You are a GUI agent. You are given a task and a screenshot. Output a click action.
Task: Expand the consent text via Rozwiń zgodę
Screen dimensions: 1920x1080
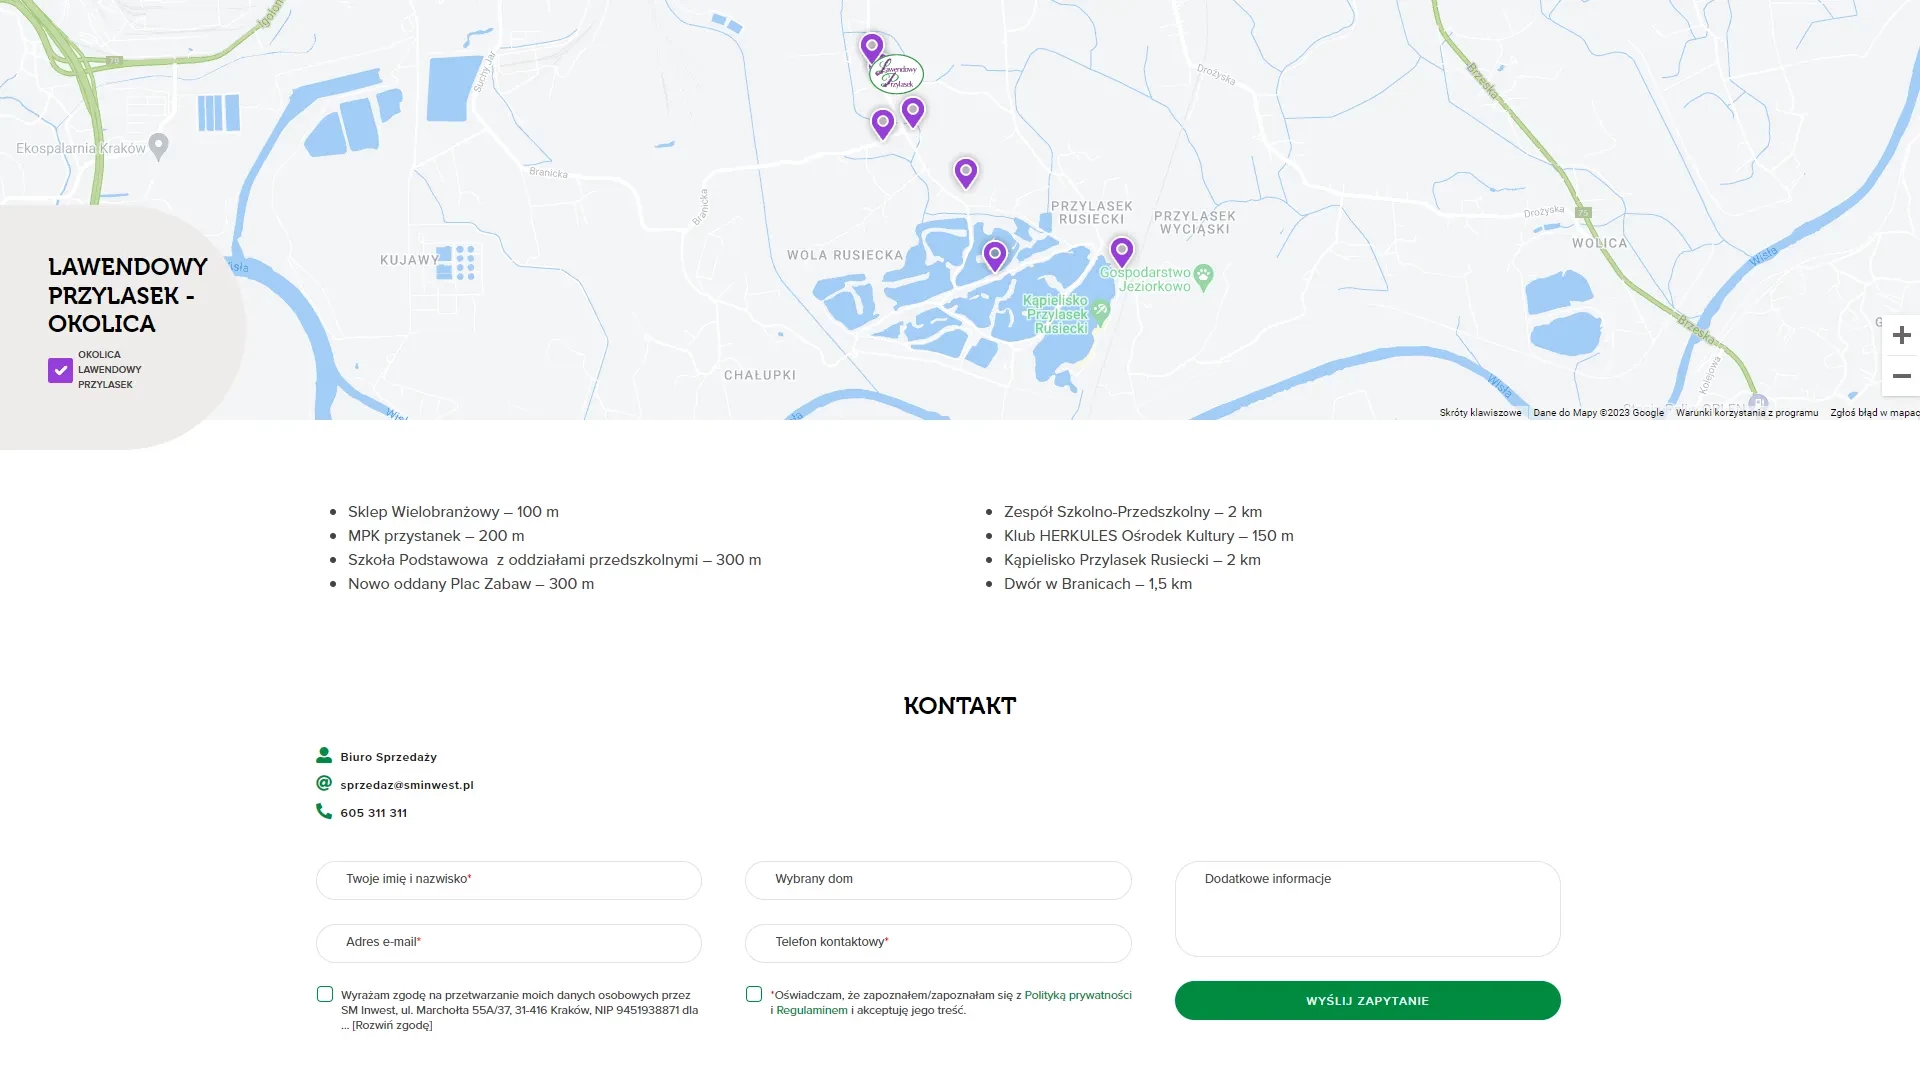[392, 1025]
